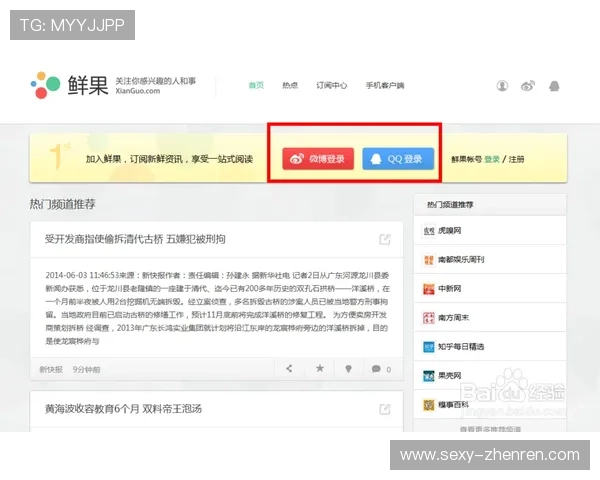Open the 手机客户端 nav tab
Viewport: 600px width, 480px height.
(x=385, y=85)
